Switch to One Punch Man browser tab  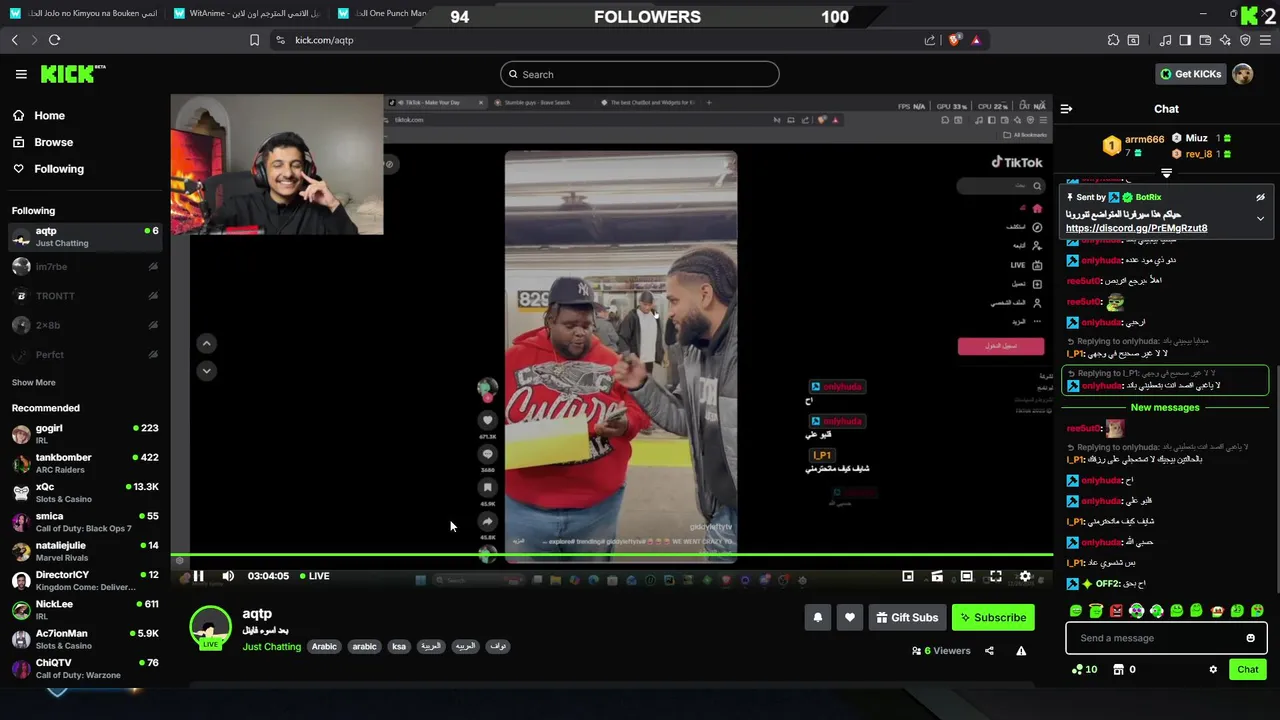[385, 13]
